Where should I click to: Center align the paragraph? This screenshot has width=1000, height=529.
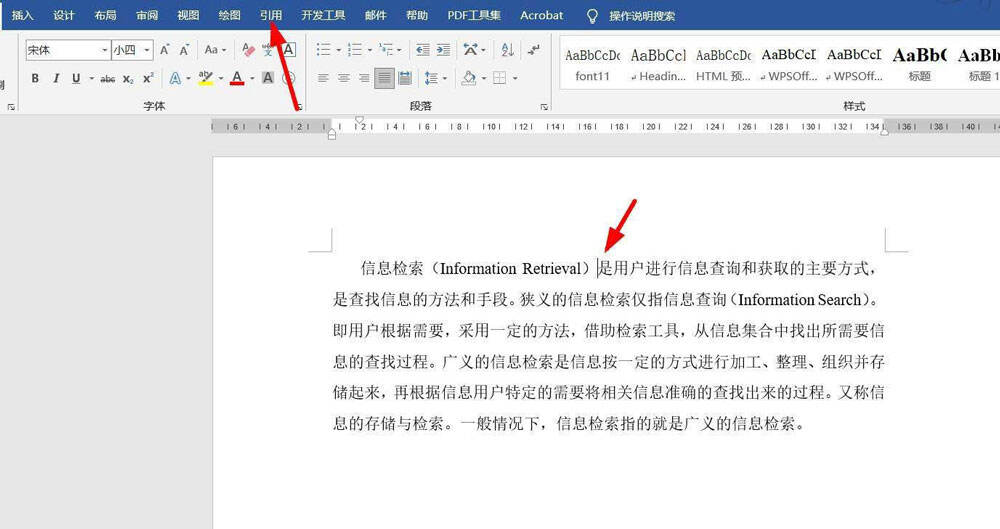point(344,78)
